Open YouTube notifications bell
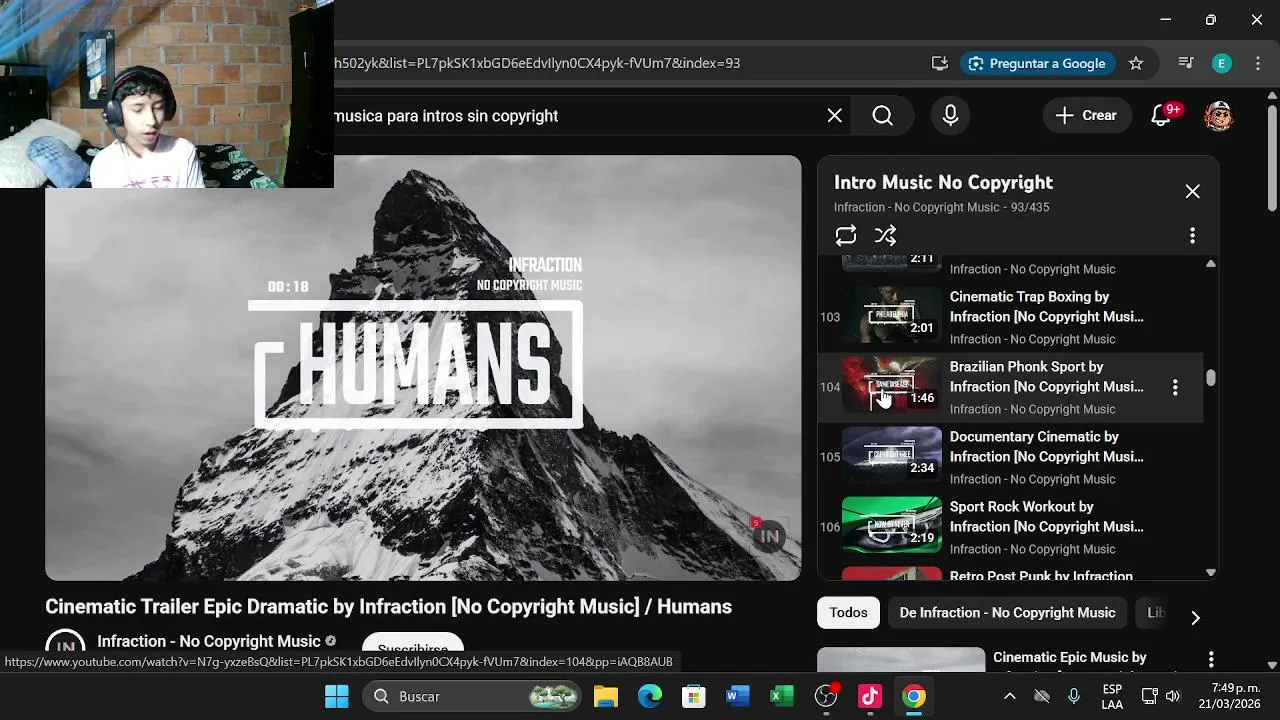The image size is (1280, 720). click(1161, 116)
